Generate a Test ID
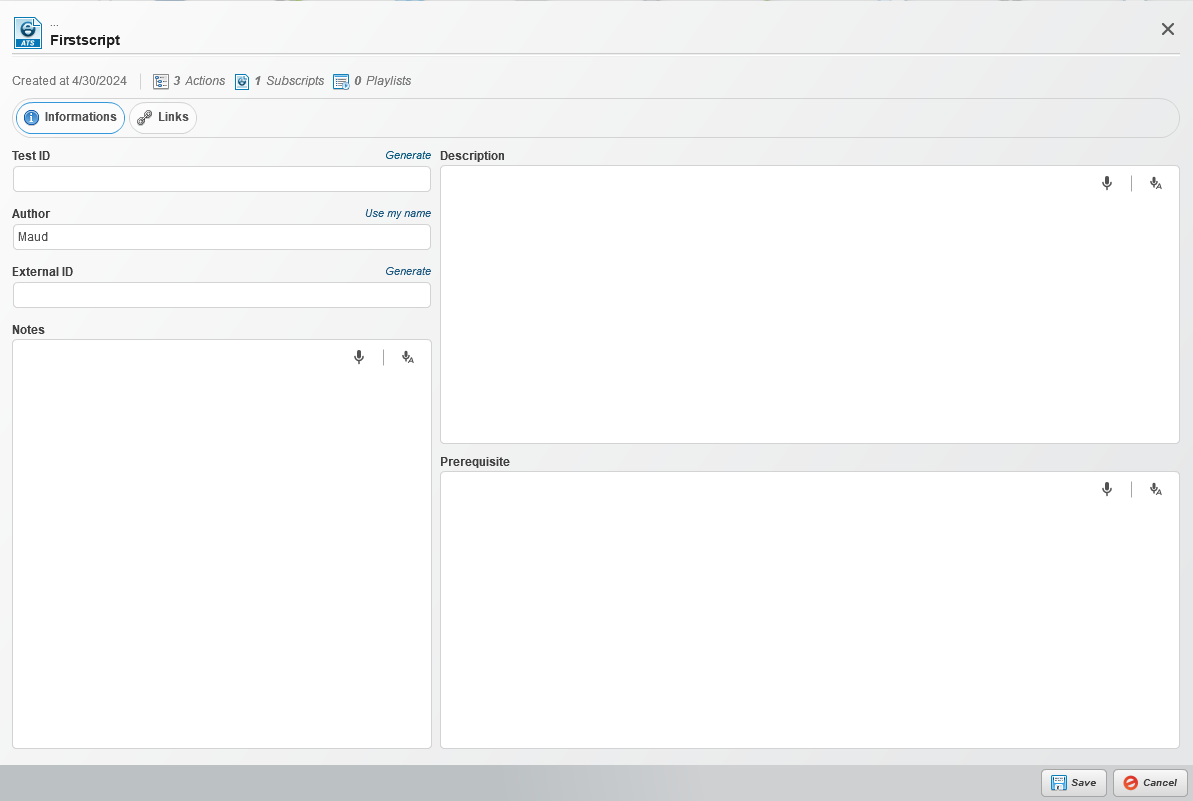The height and width of the screenshot is (801, 1193). click(x=408, y=155)
